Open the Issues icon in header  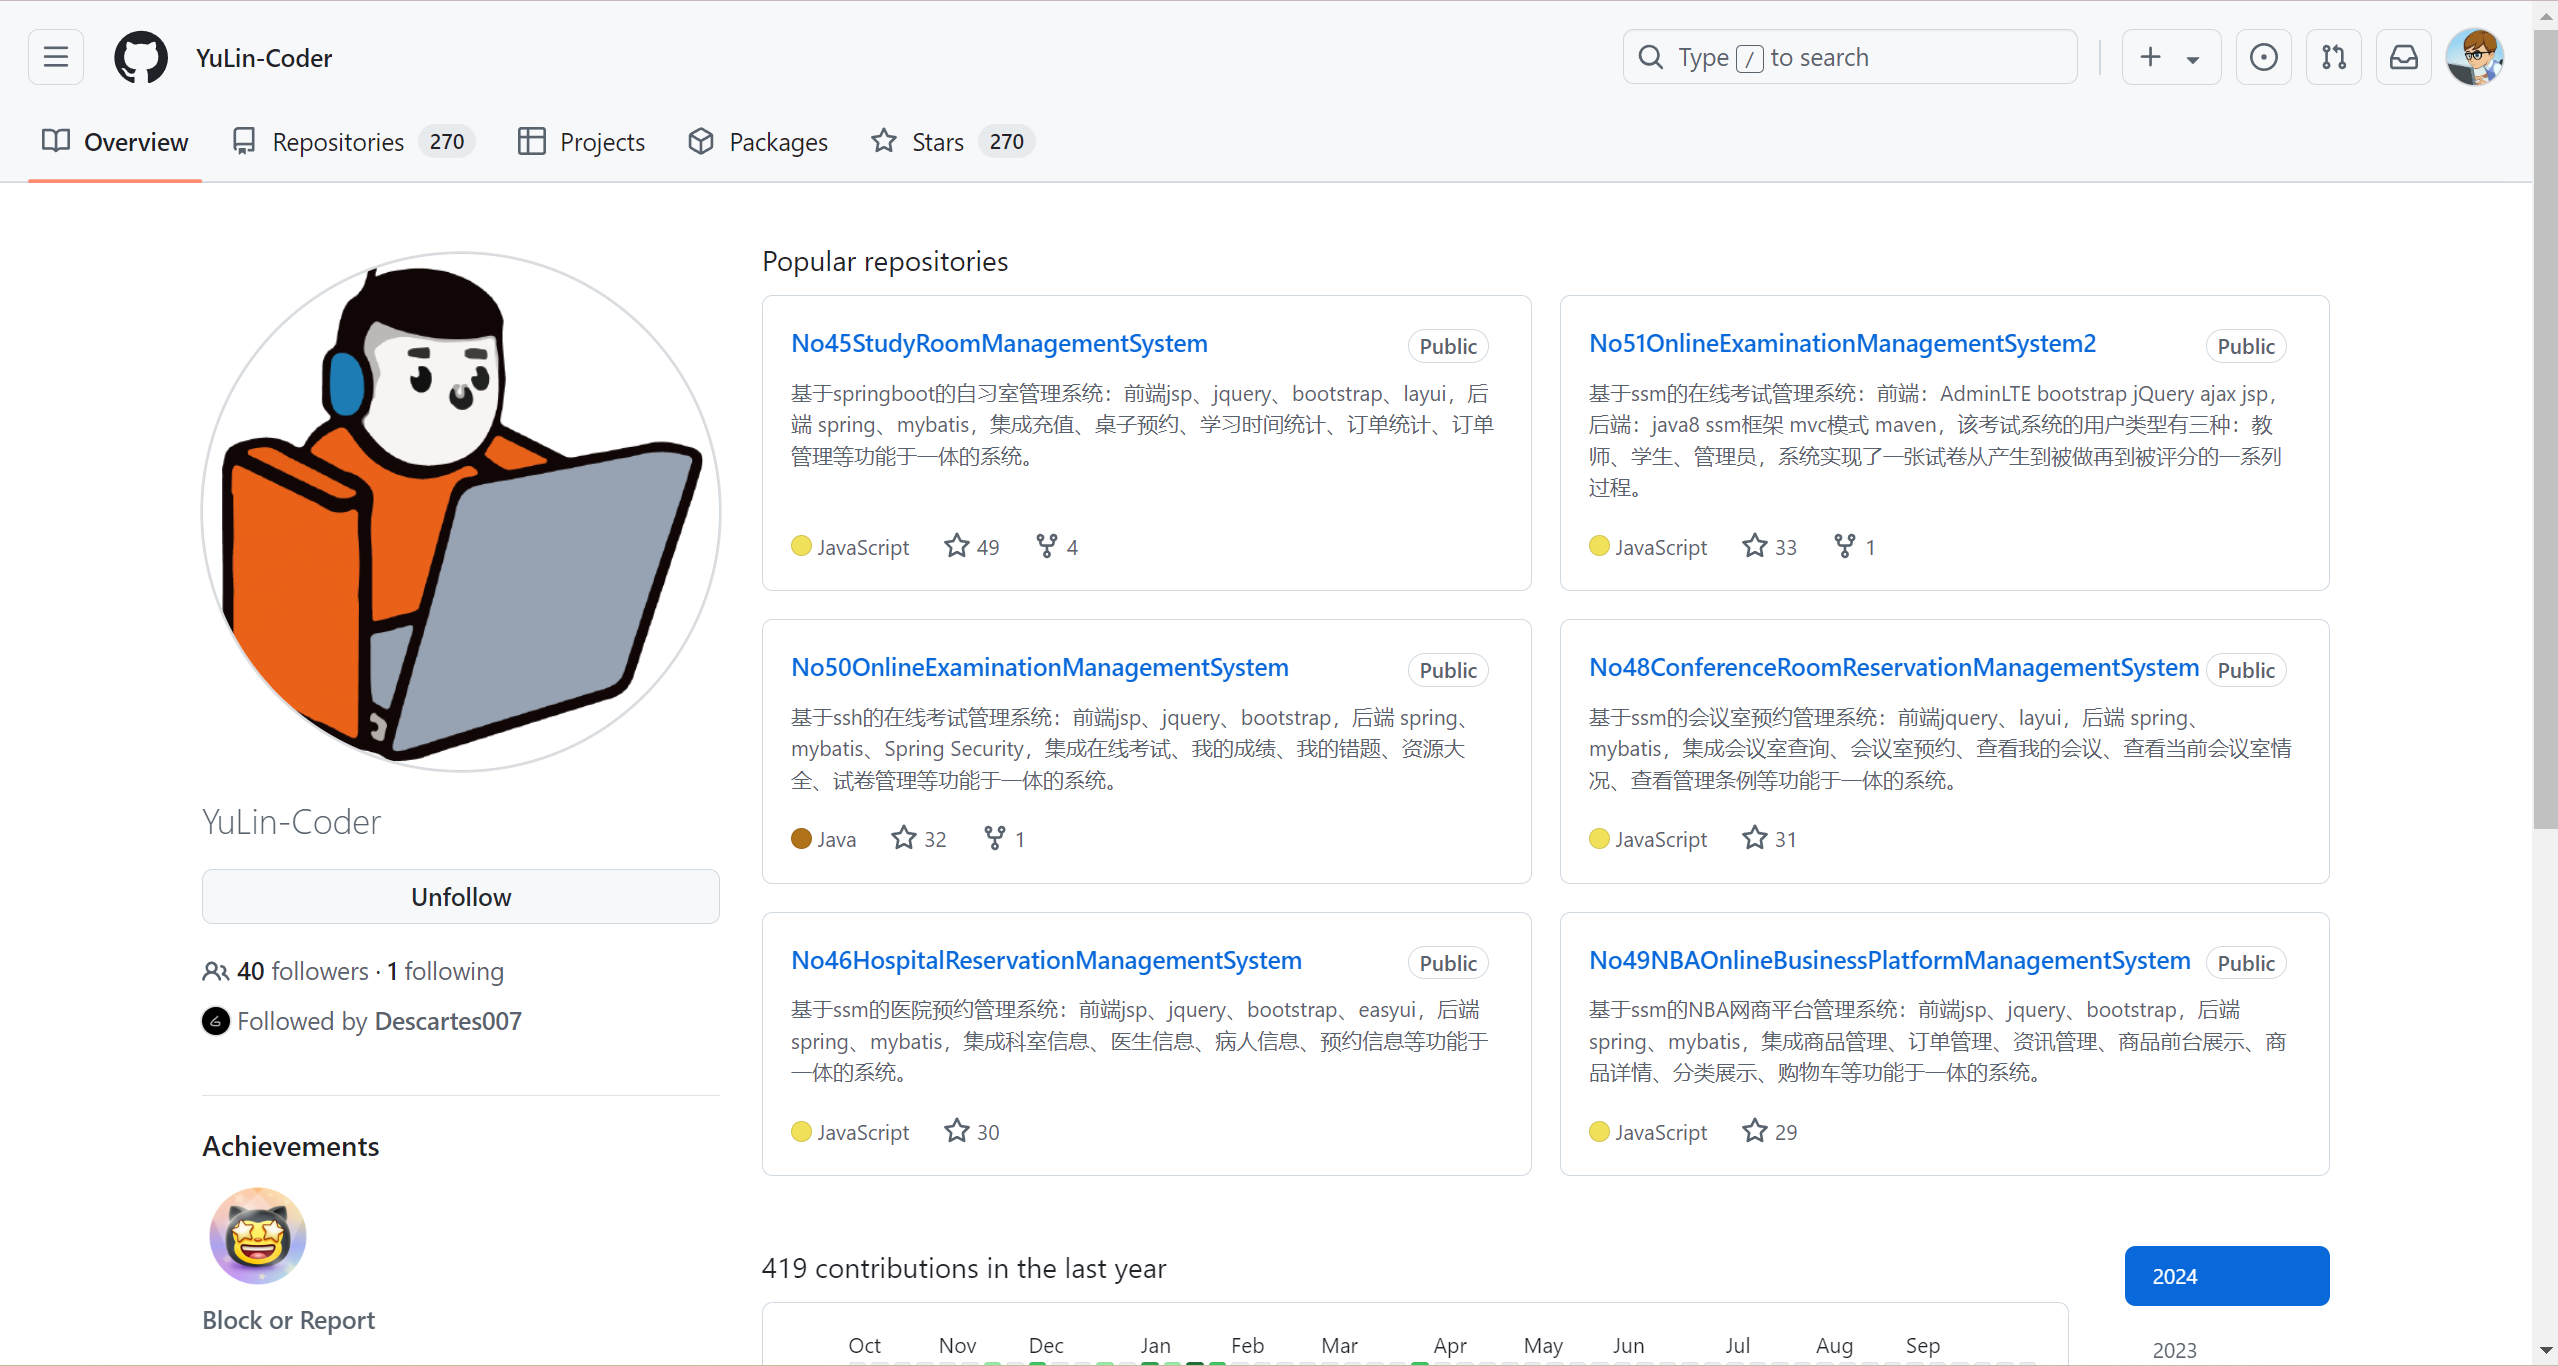2263,57
